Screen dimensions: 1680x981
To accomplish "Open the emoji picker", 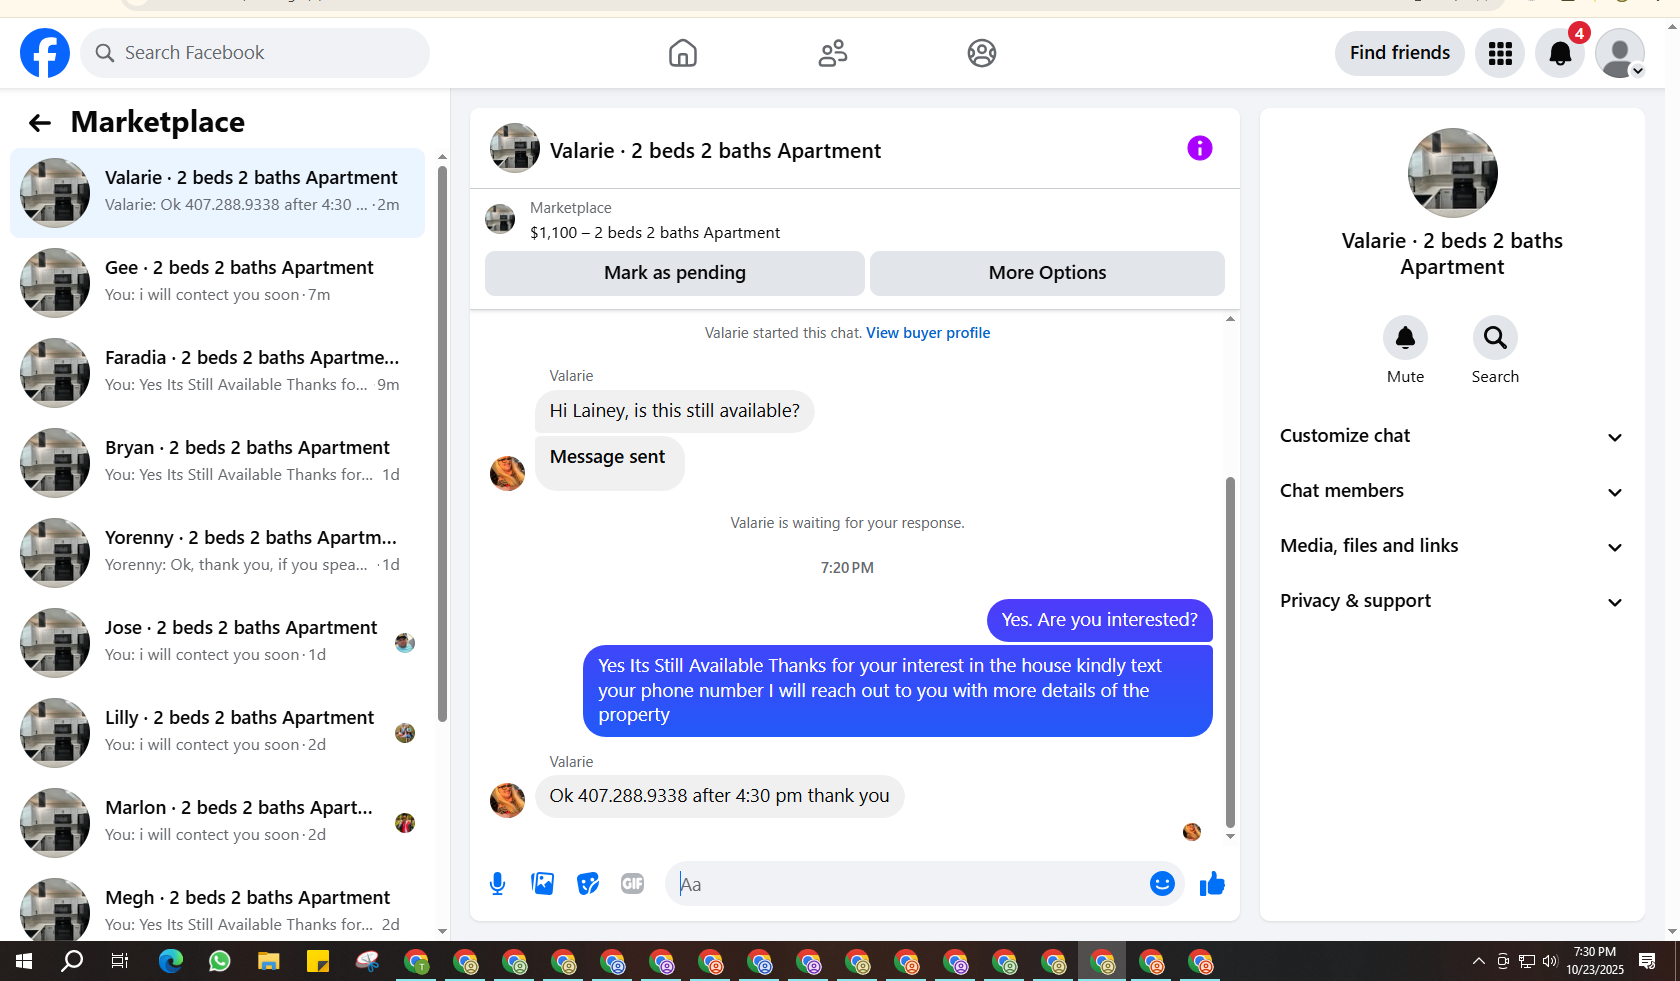I will tap(1162, 884).
